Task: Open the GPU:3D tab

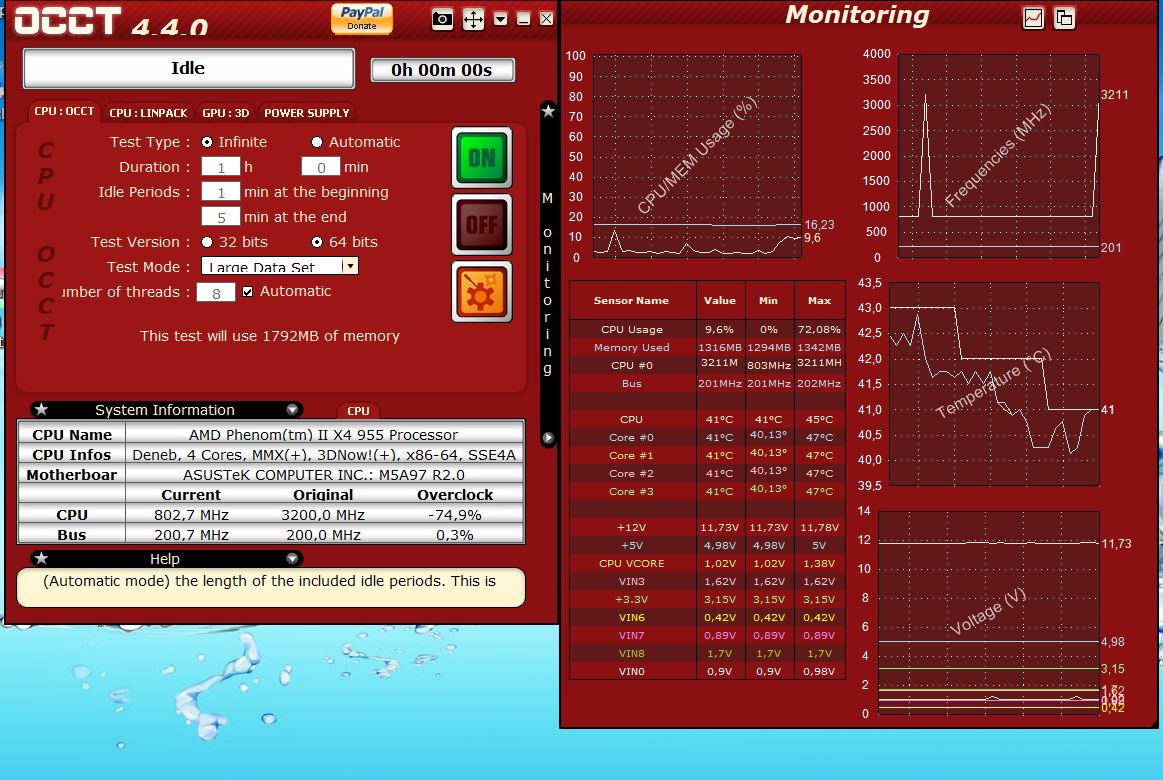Action: pyautogui.click(x=225, y=113)
